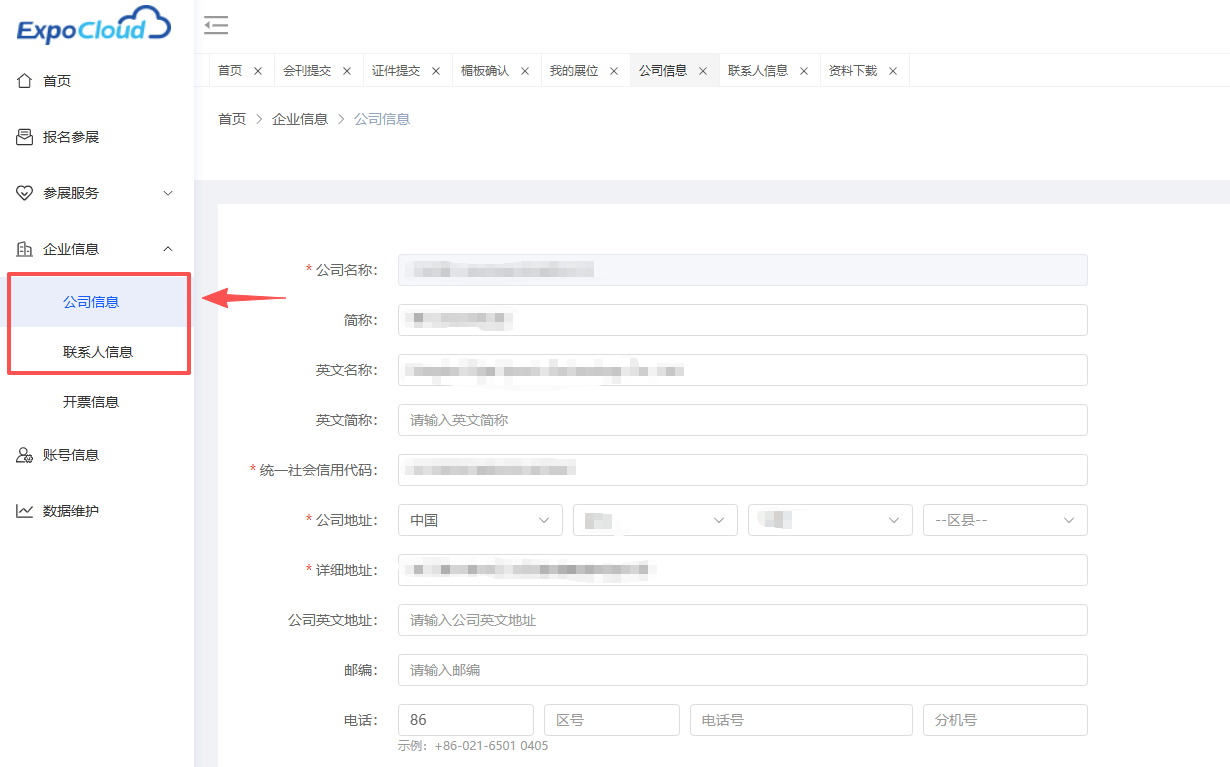Viewport: 1230px width, 767px height.
Task: Click the ExpoCloud logo
Action: [x=94, y=25]
